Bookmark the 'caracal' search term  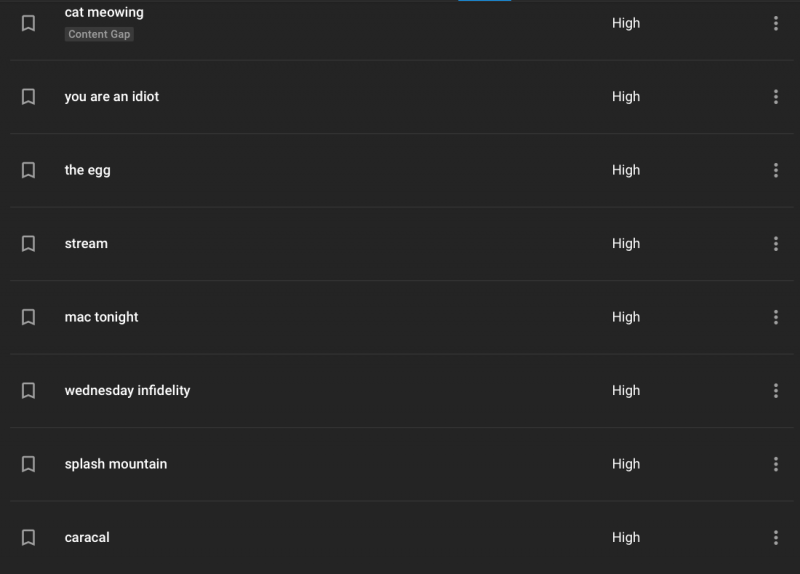[28, 538]
